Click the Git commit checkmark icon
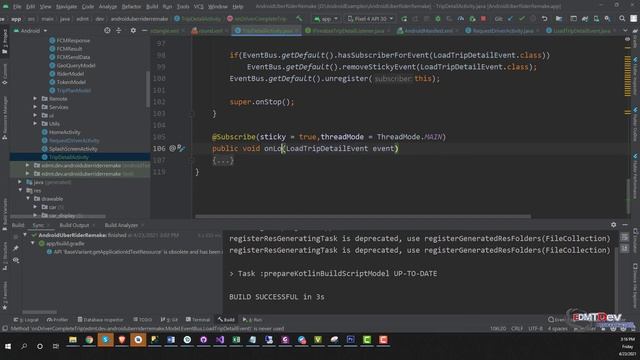 pyautogui.click(x=522, y=19)
